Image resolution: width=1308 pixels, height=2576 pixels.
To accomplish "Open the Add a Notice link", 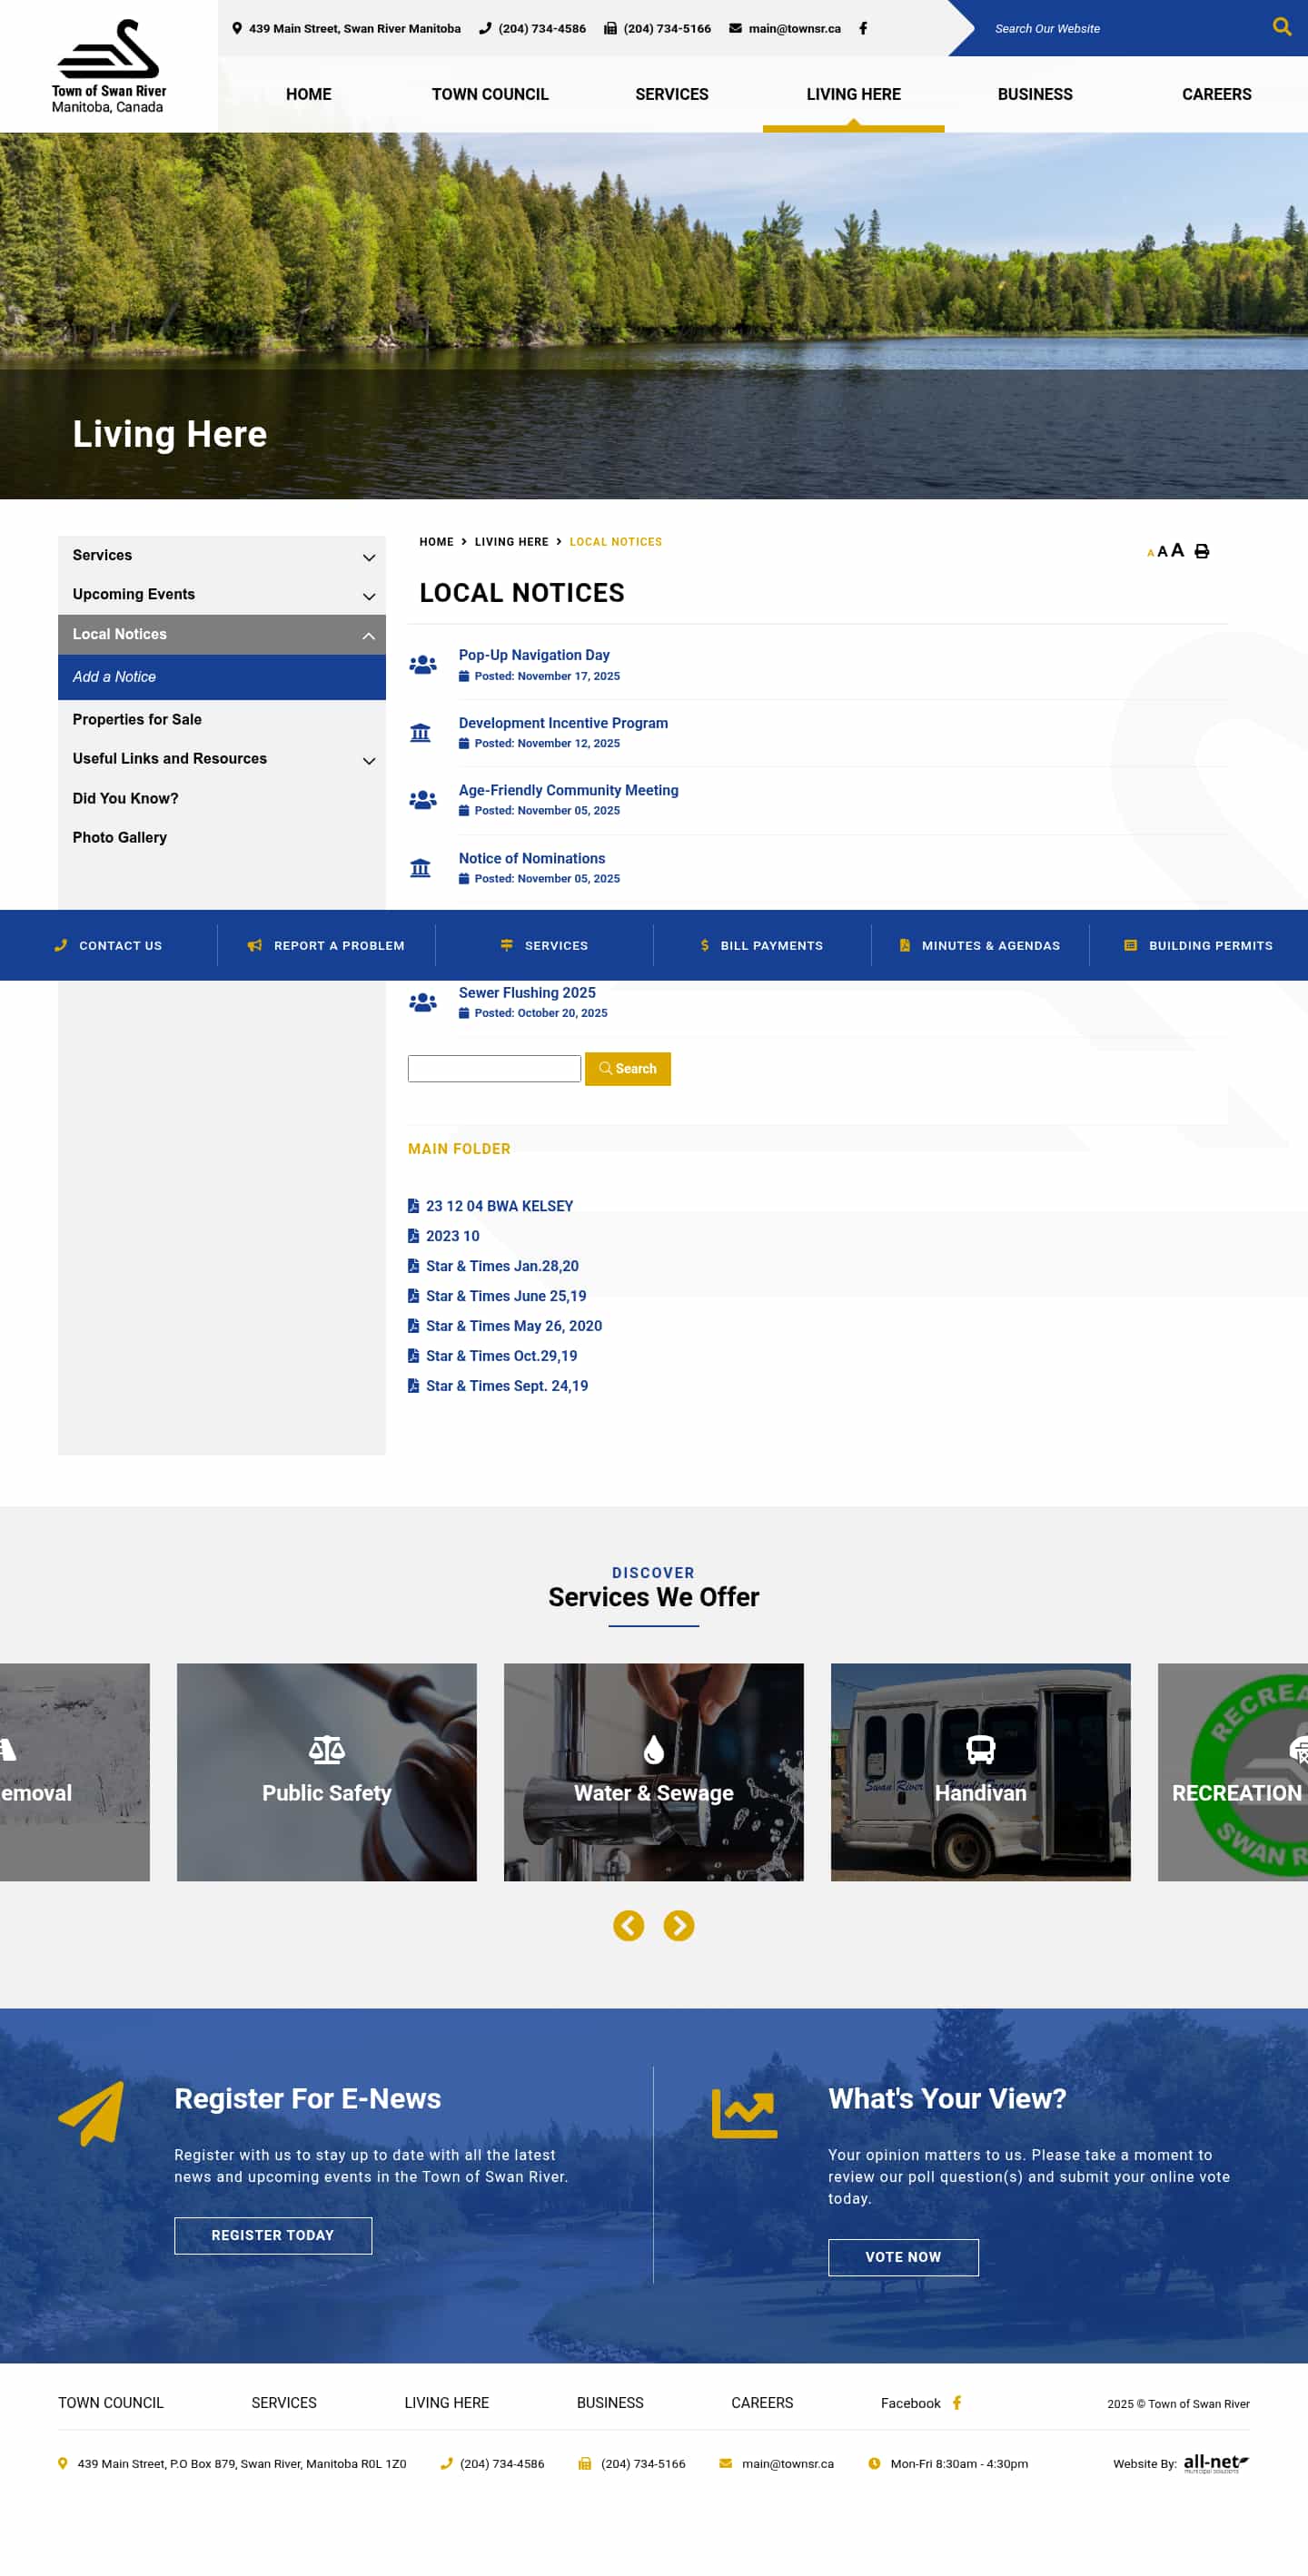I will tap(222, 677).
